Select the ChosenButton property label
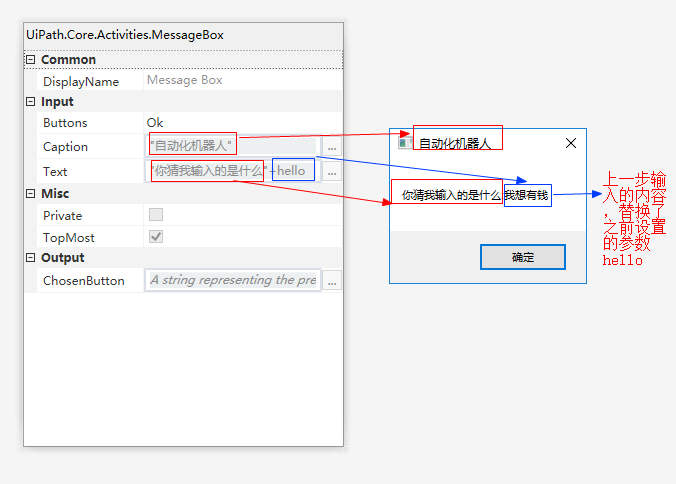The width and height of the screenshot is (676, 484). 84,281
